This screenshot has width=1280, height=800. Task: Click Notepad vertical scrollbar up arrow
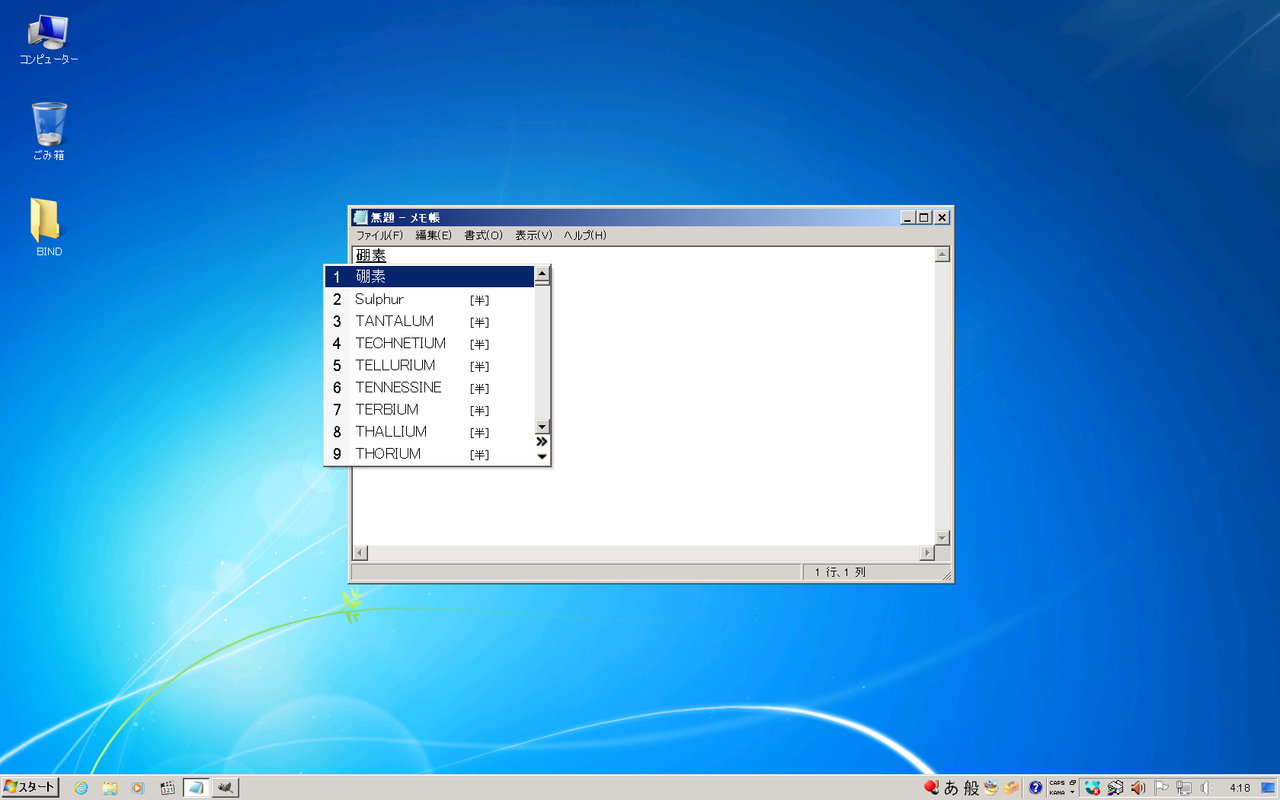[941, 255]
